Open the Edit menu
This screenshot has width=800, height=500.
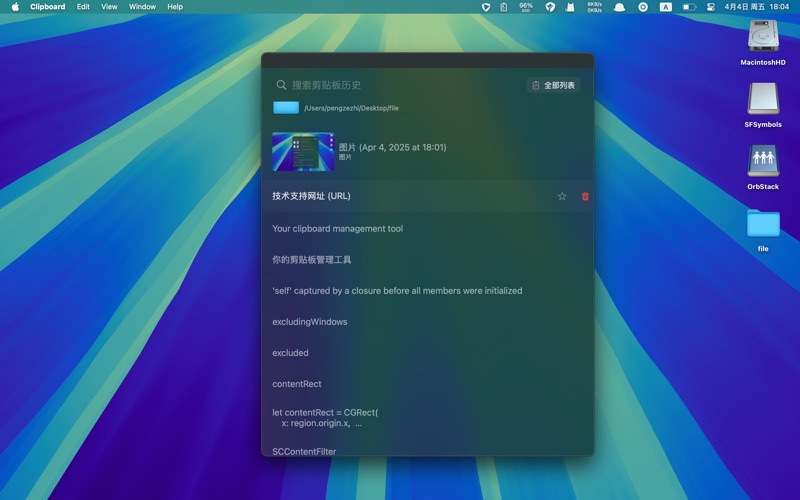coord(83,7)
